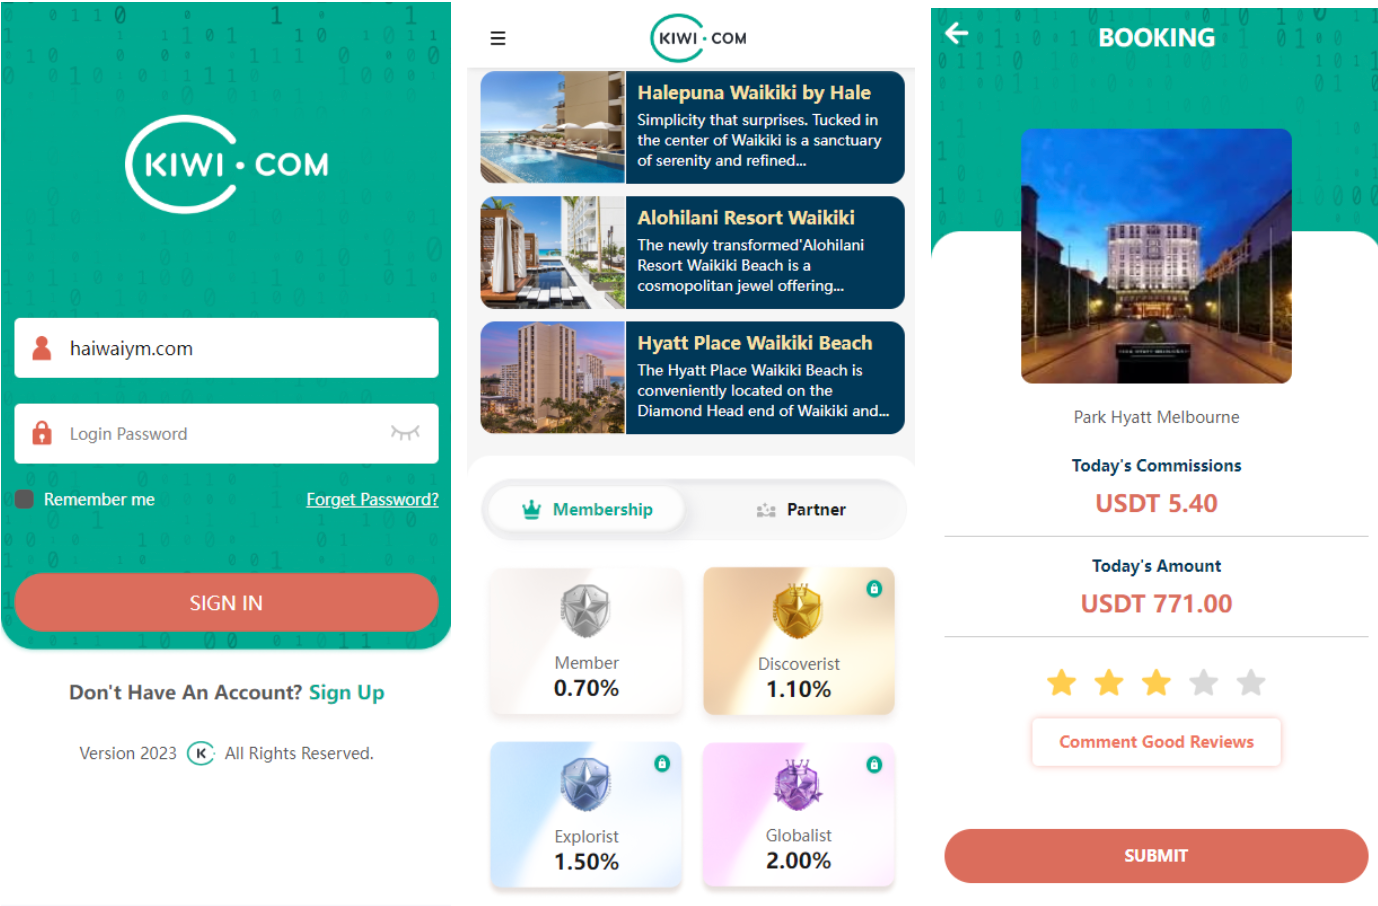Image resolution: width=1378 pixels, height=906 pixels.
Task: Switch to the Partner tab
Action: [801, 509]
